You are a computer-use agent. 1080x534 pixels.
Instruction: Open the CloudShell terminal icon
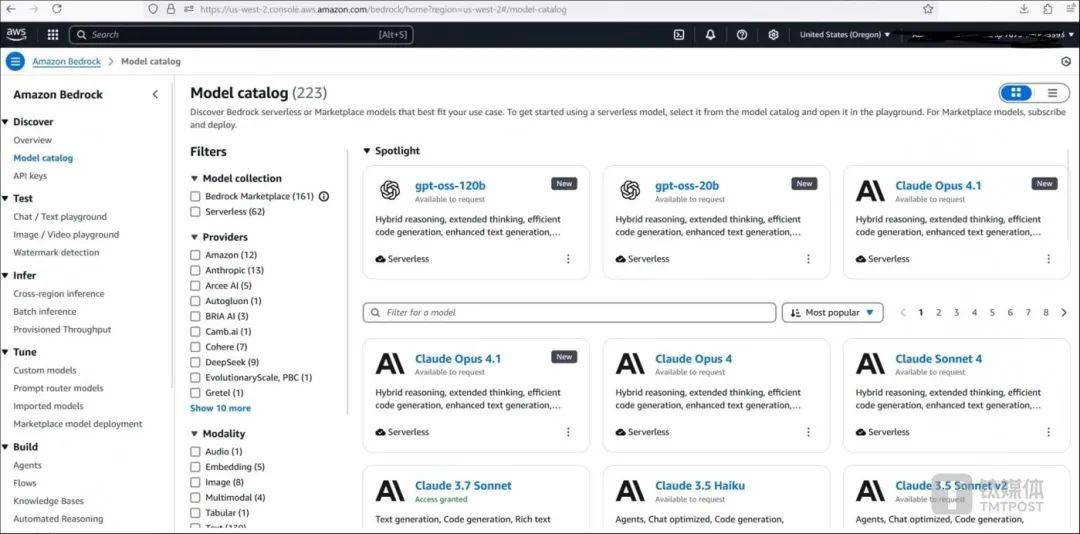(678, 34)
